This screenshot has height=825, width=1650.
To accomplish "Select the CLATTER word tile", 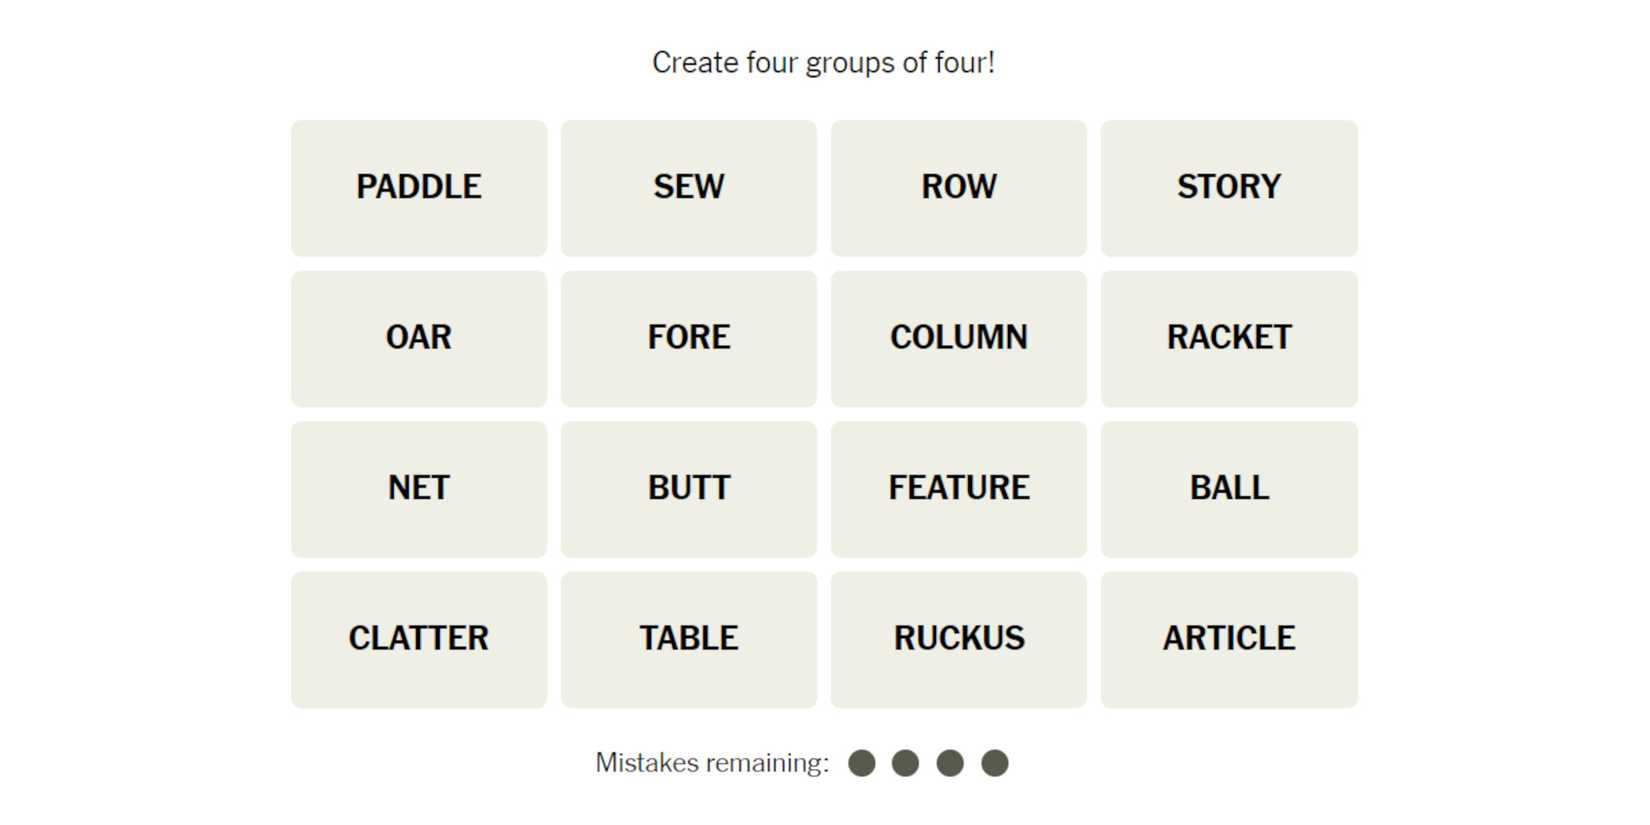I will click(x=419, y=639).
